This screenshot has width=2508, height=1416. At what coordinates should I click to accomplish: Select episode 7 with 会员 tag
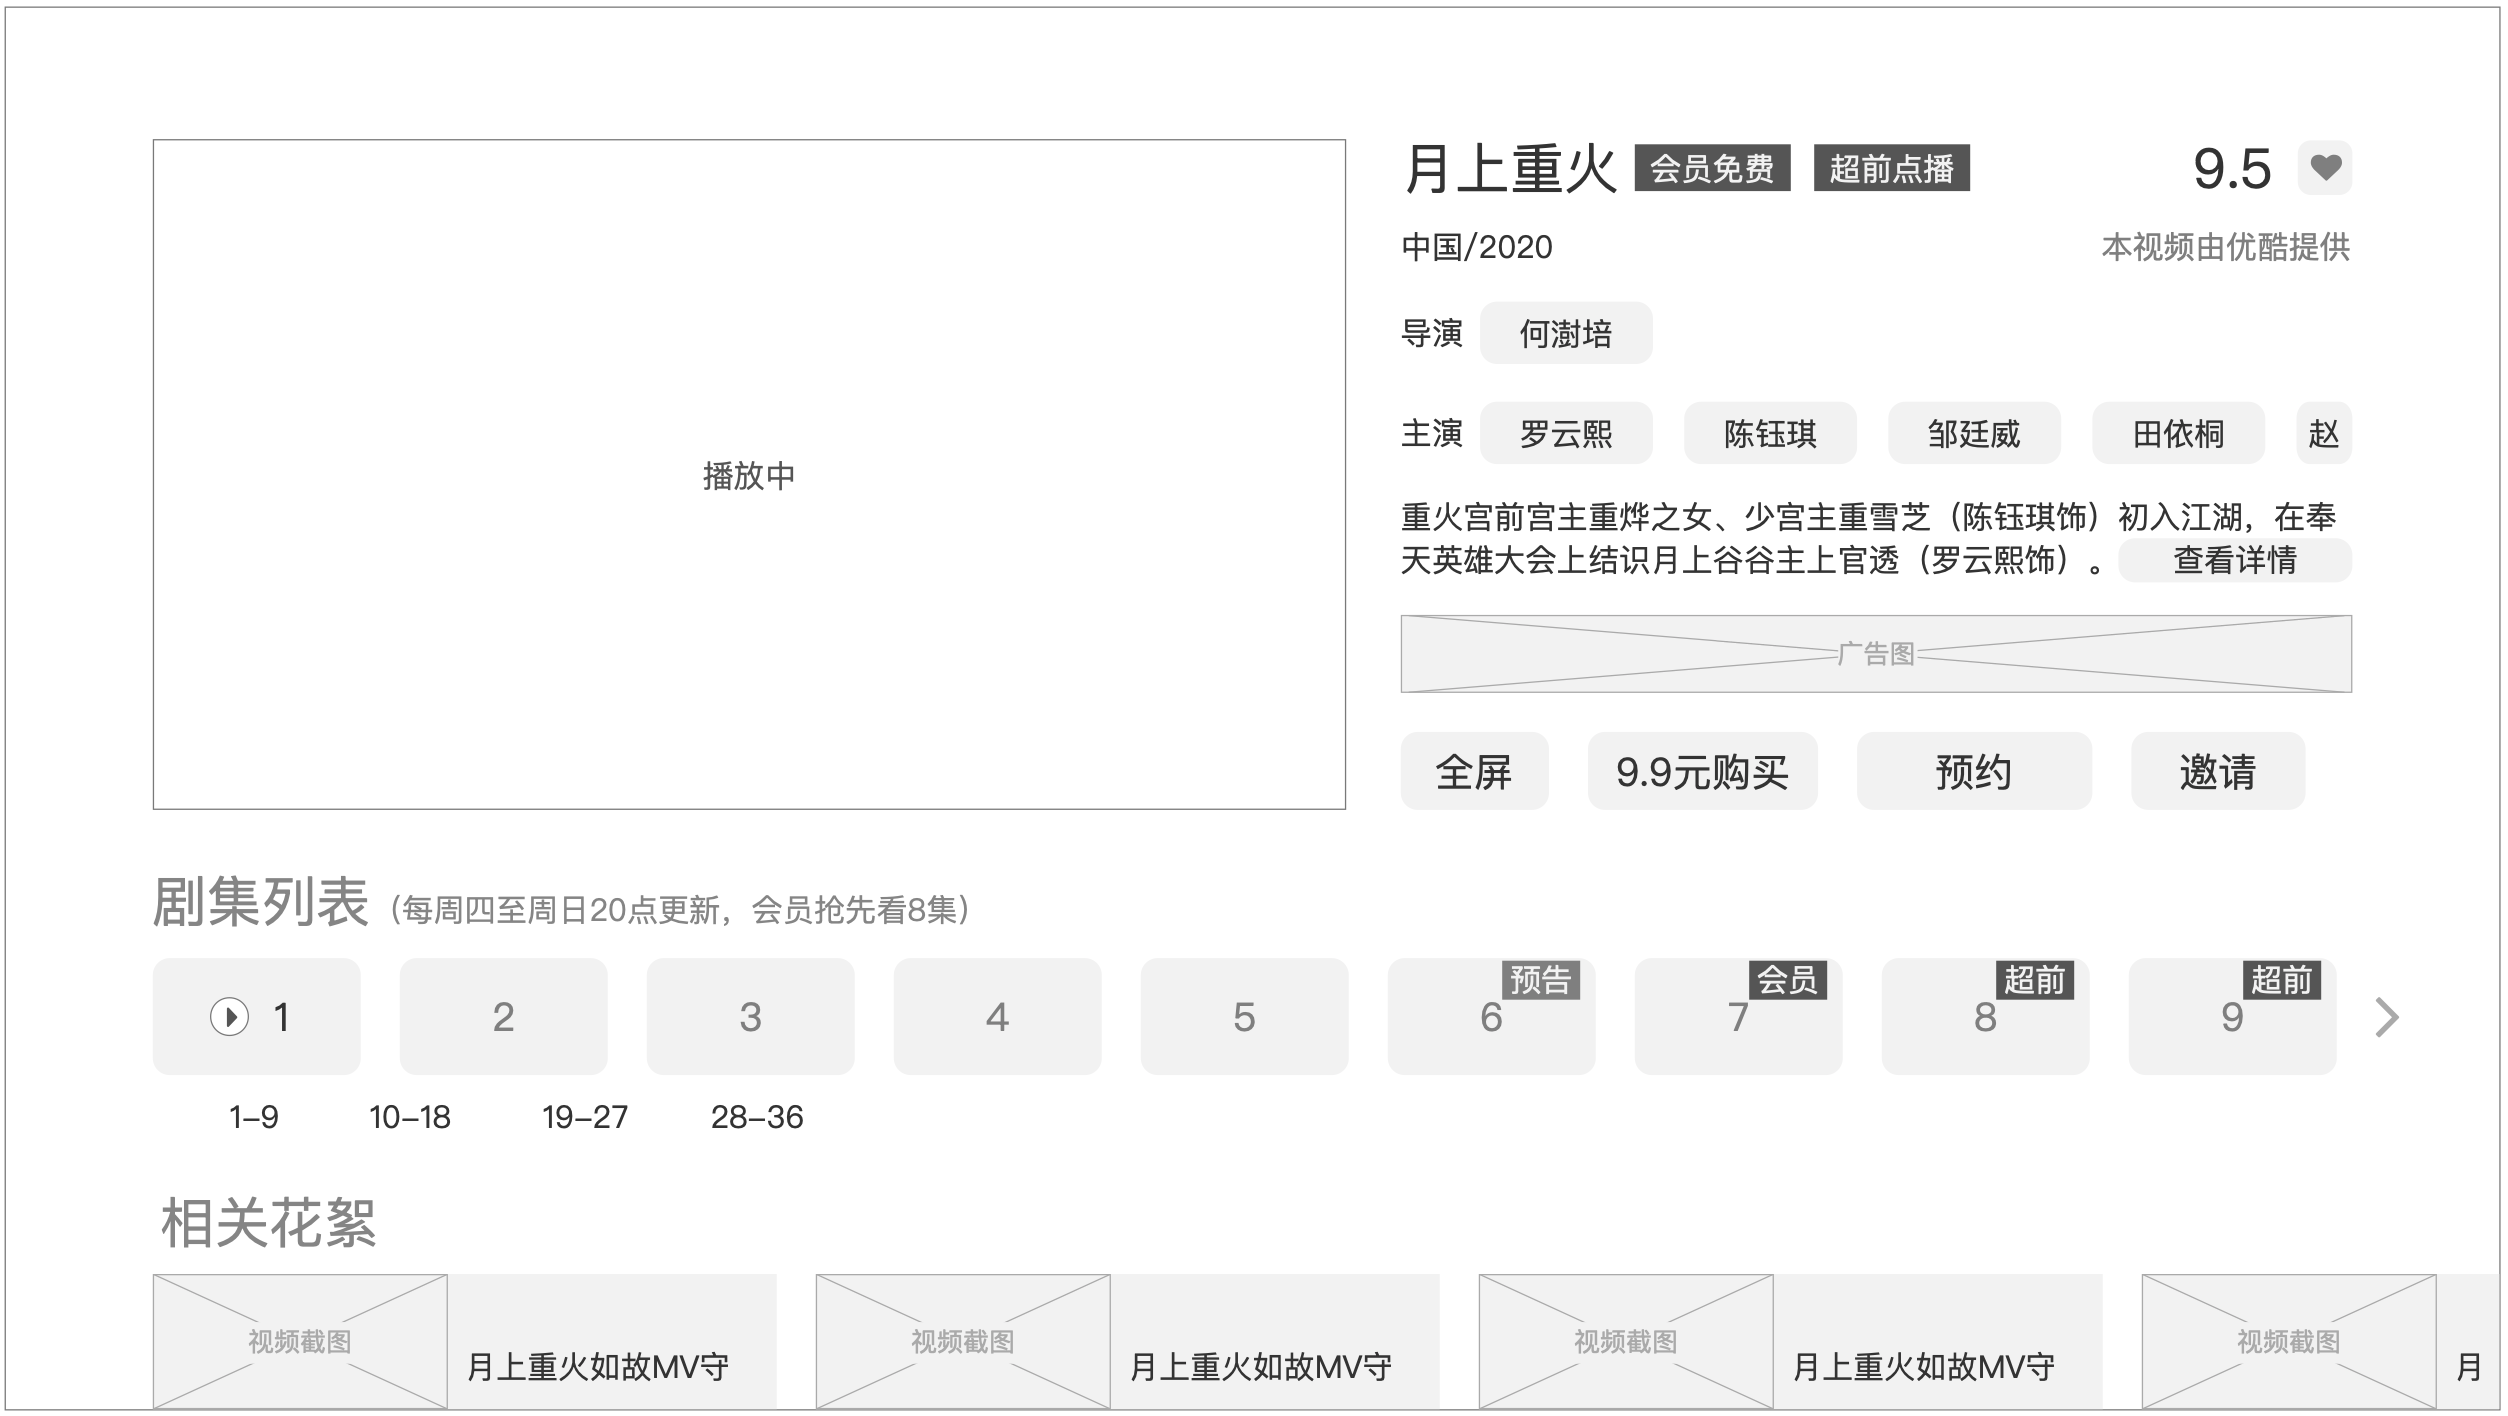click(1737, 1017)
